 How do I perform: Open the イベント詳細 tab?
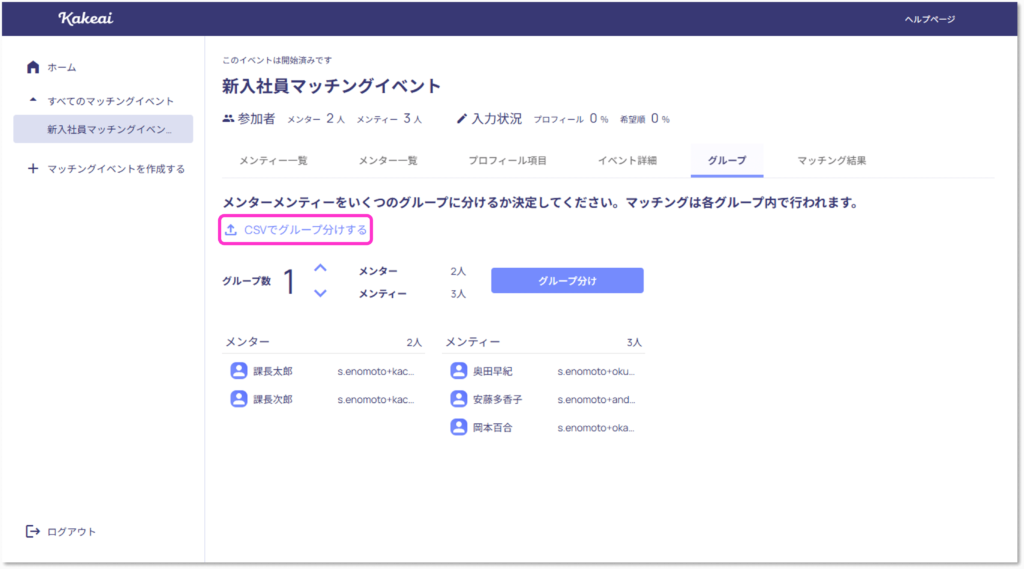[x=627, y=160]
